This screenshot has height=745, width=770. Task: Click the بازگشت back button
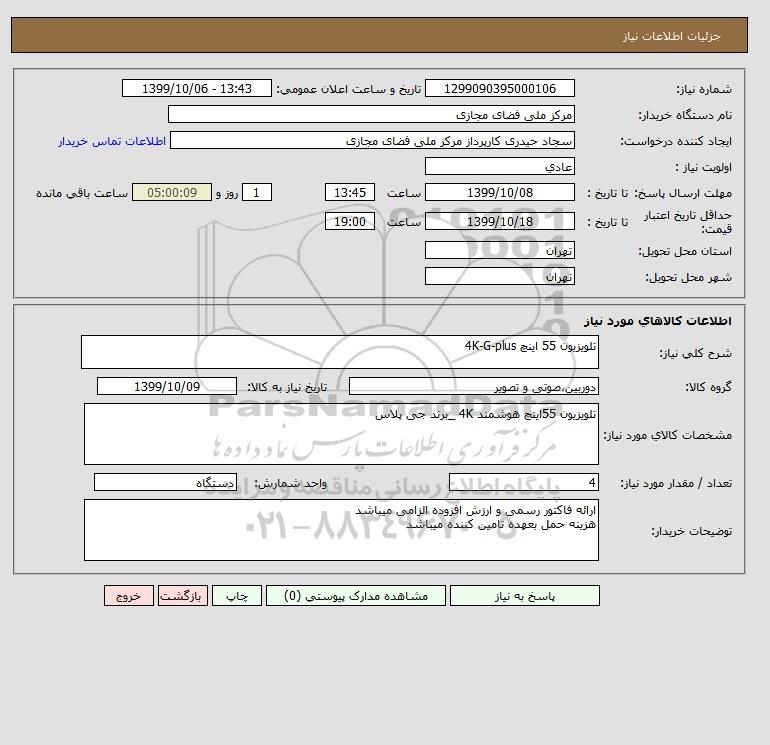click(x=183, y=595)
